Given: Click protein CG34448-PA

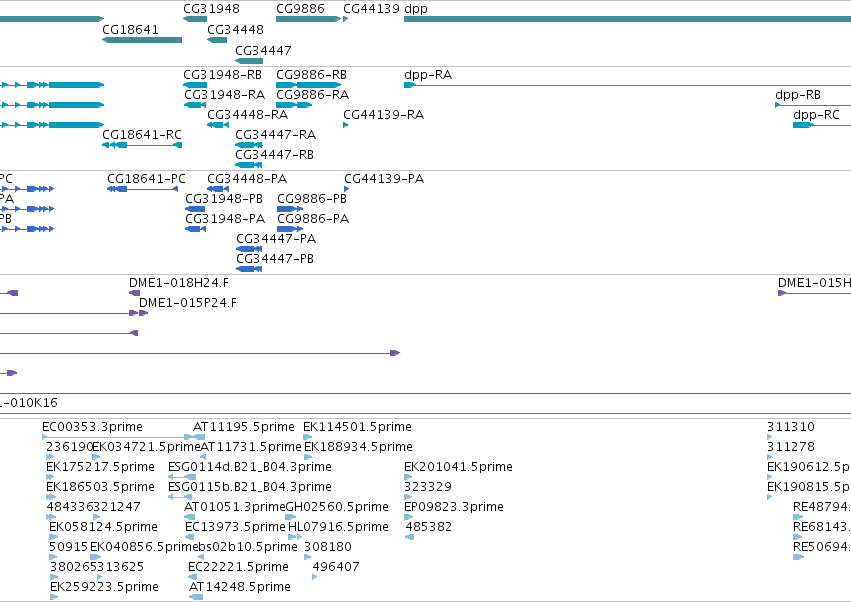Looking at the screenshot, I should click(x=218, y=189).
